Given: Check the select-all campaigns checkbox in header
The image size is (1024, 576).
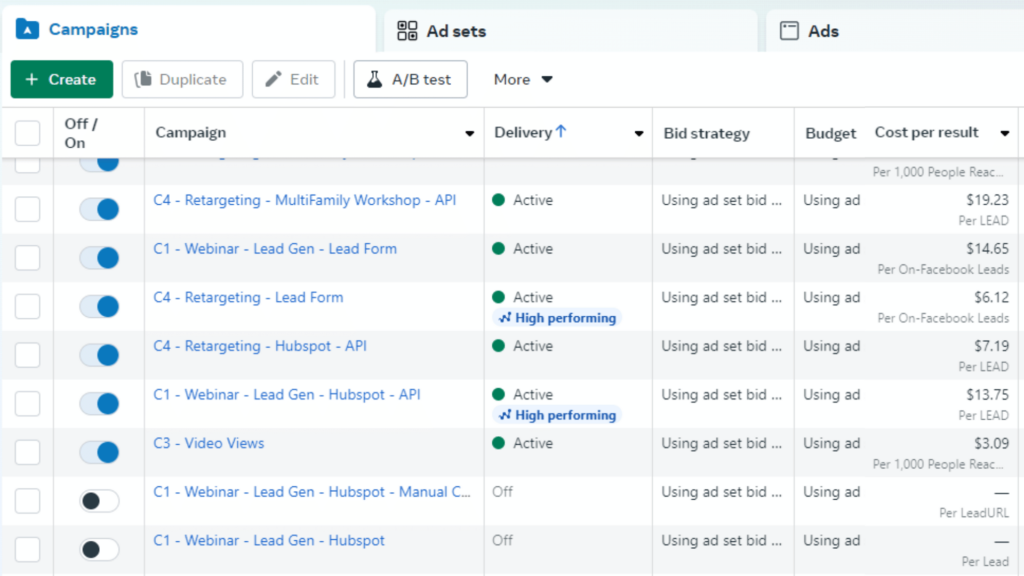Looking at the screenshot, I should [x=28, y=133].
